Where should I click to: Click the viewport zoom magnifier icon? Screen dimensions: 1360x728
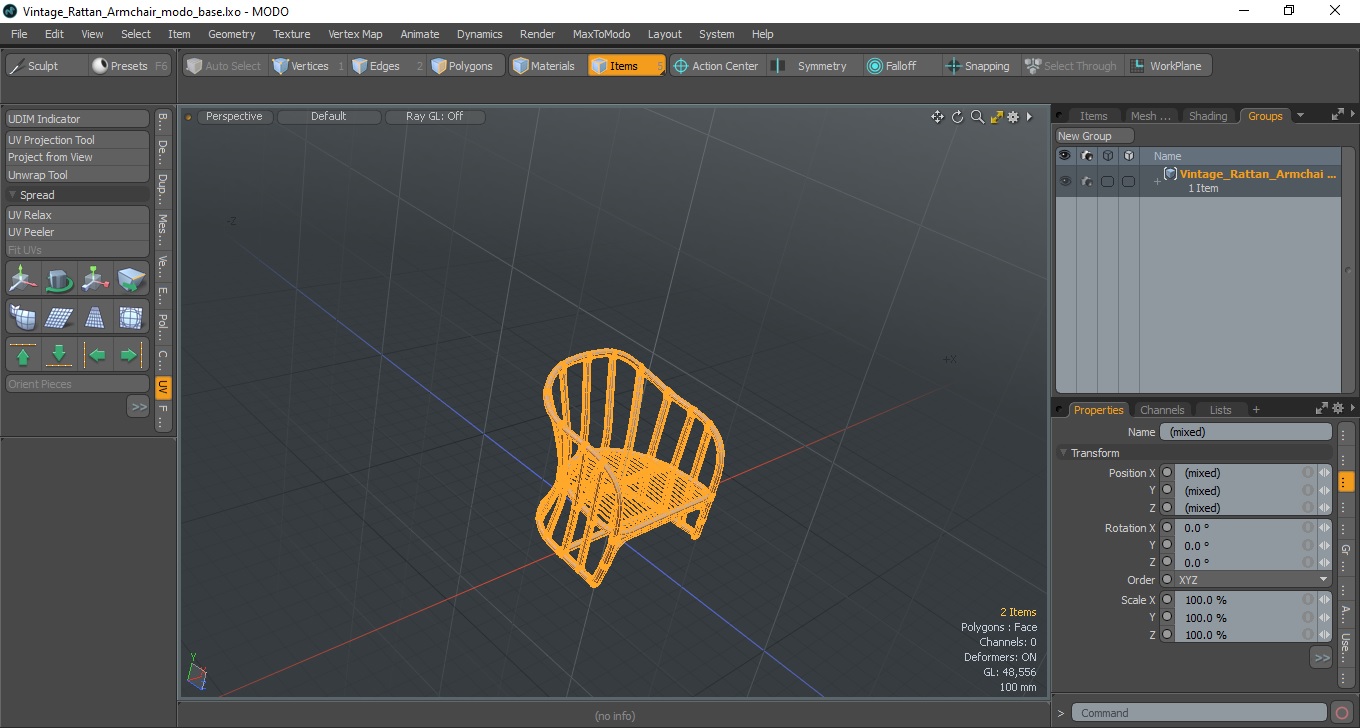pos(977,117)
